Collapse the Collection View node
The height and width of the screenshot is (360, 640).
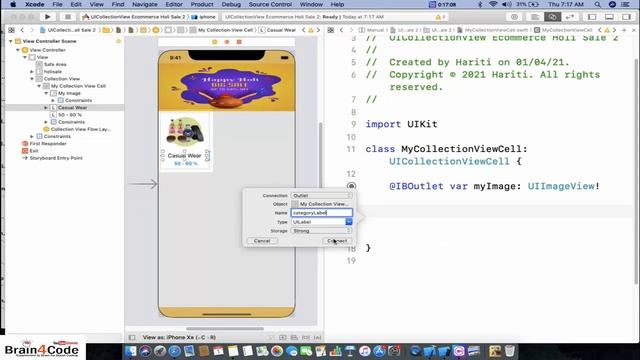tap(32, 79)
